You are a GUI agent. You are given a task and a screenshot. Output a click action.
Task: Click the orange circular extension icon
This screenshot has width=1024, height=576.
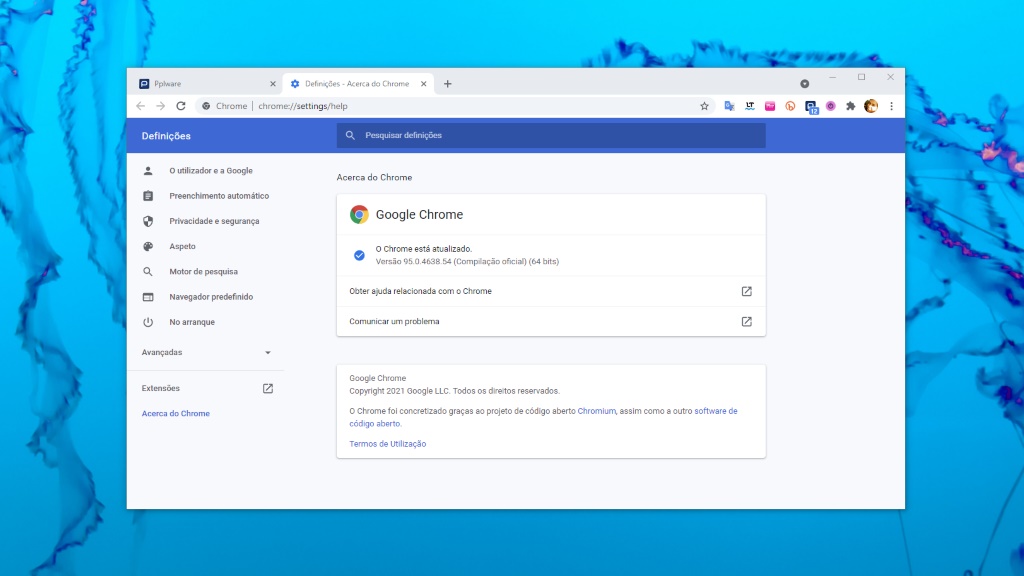click(790, 106)
